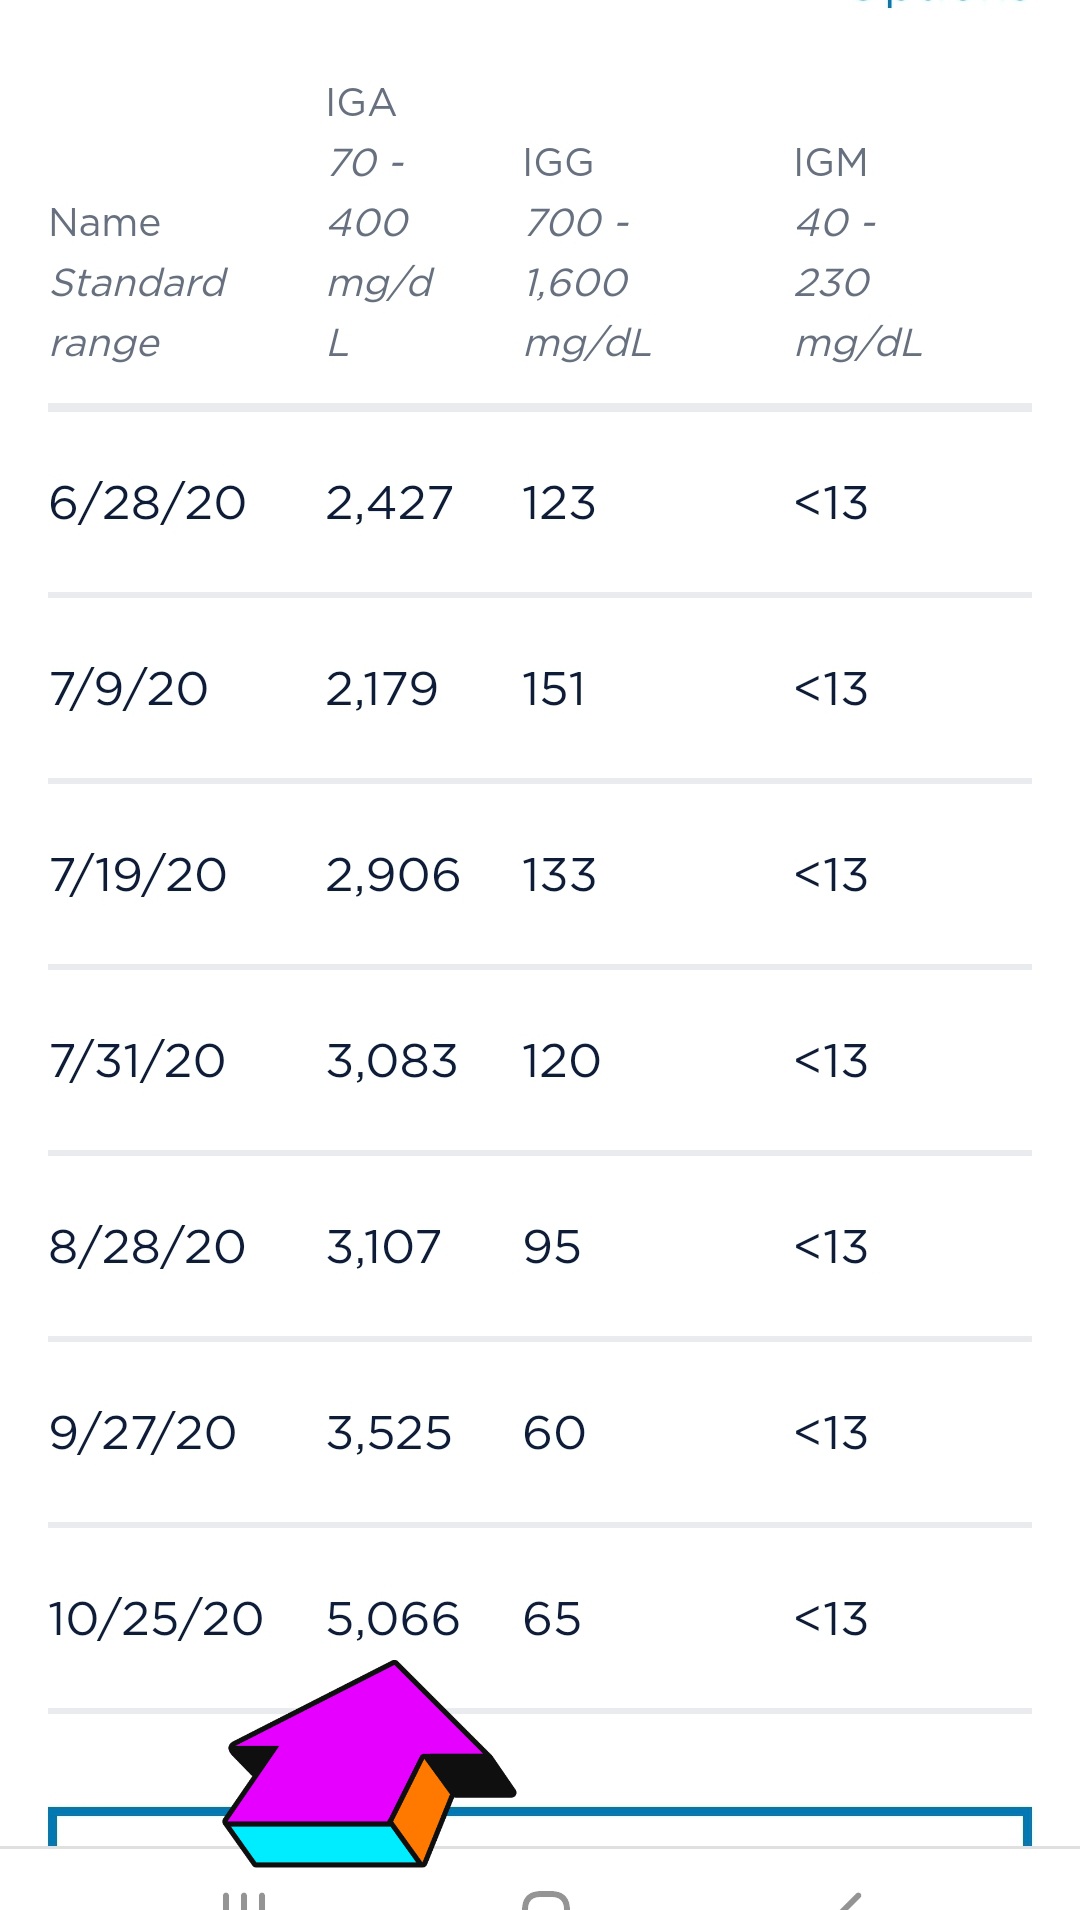
Task: Open the cut-off Options link at top
Action: tap(940, 3)
